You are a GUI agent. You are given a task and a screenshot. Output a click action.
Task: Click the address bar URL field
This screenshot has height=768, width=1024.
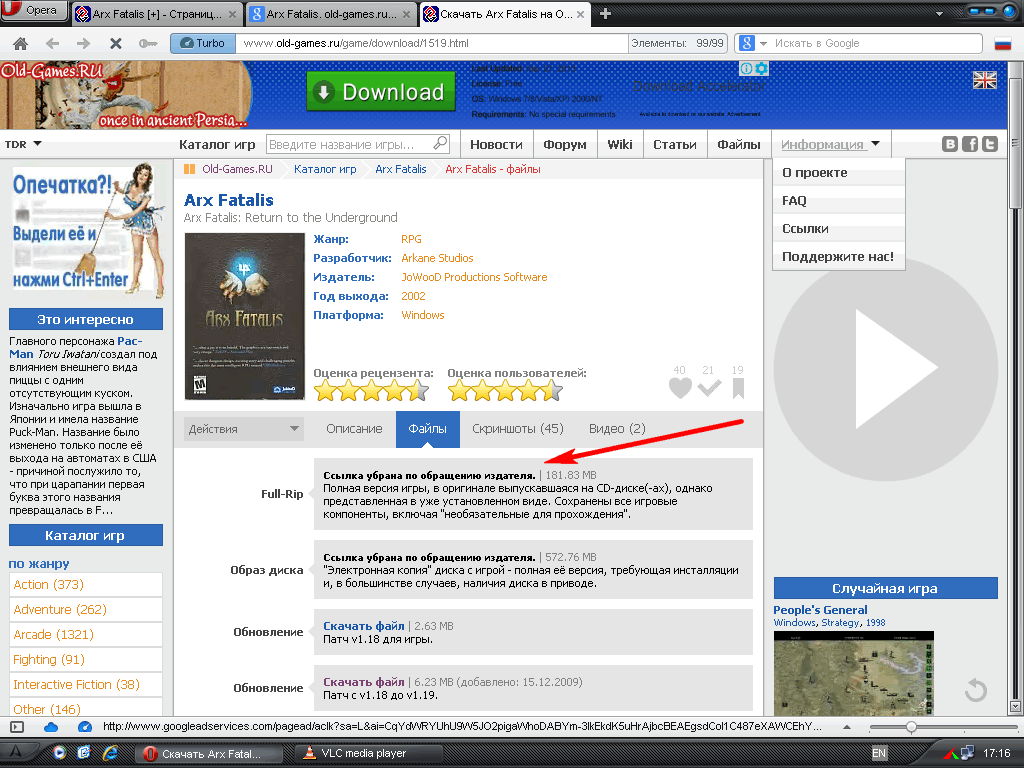[x=431, y=43]
